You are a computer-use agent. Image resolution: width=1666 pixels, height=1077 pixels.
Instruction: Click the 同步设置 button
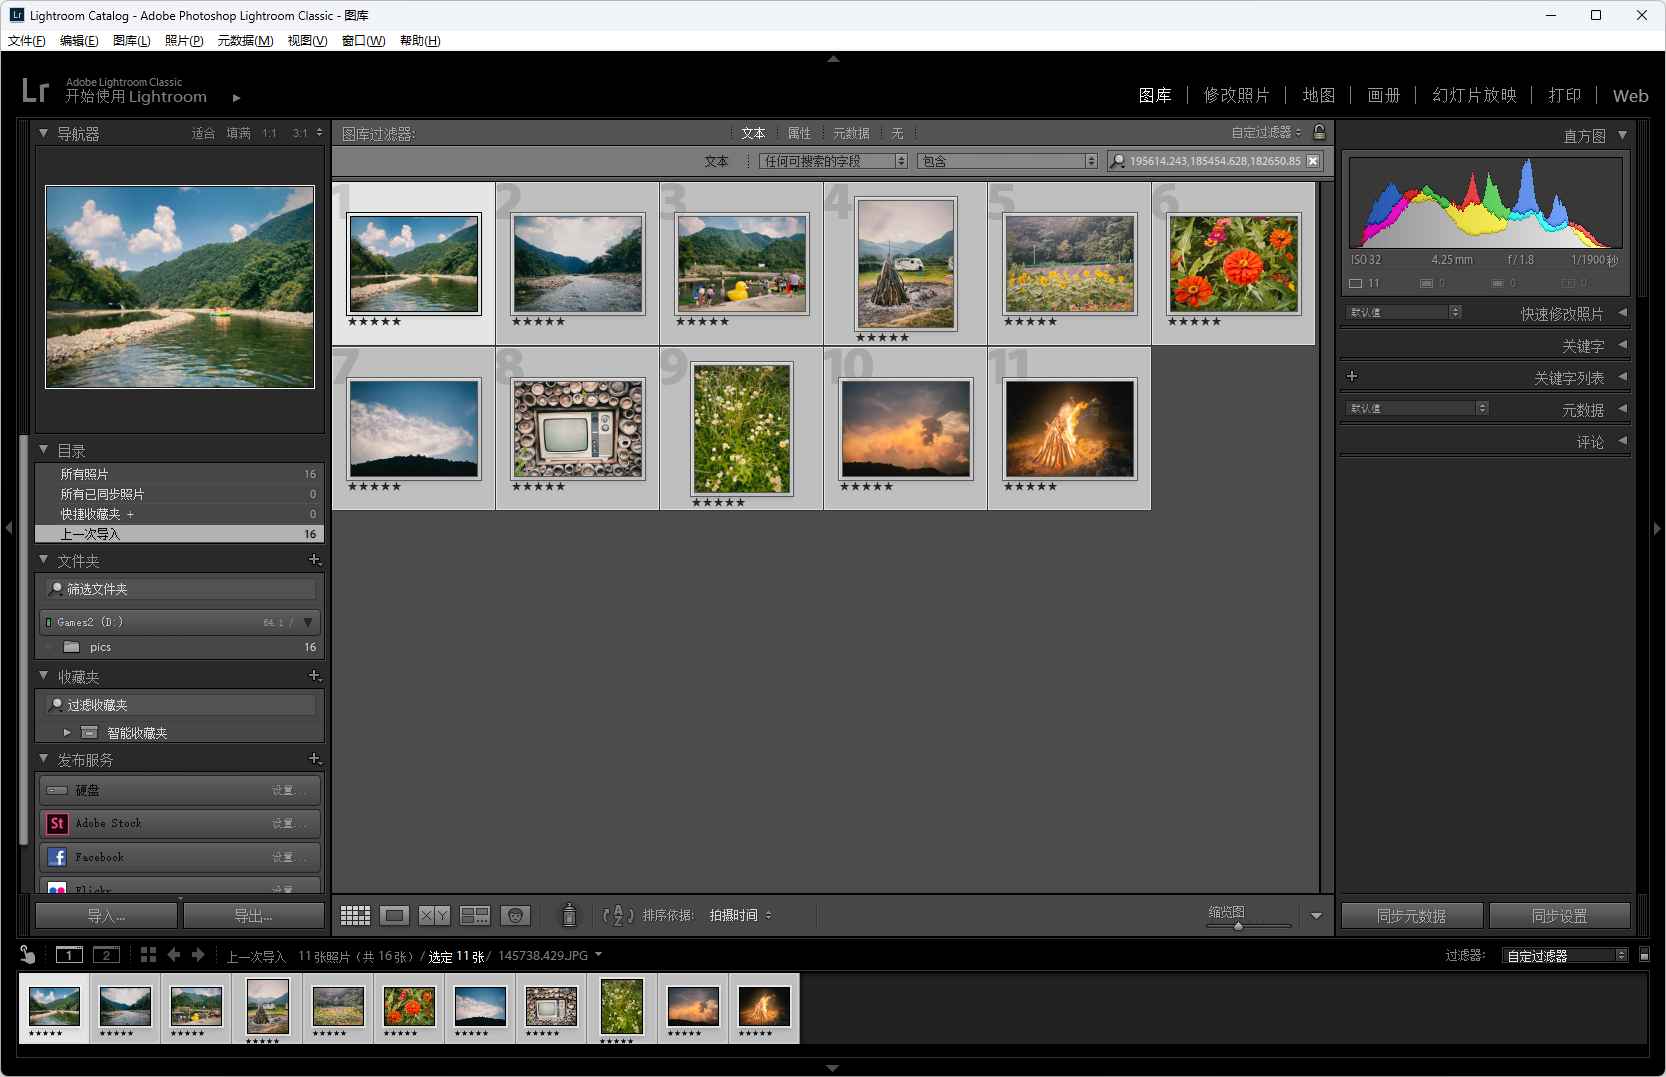[1559, 915]
